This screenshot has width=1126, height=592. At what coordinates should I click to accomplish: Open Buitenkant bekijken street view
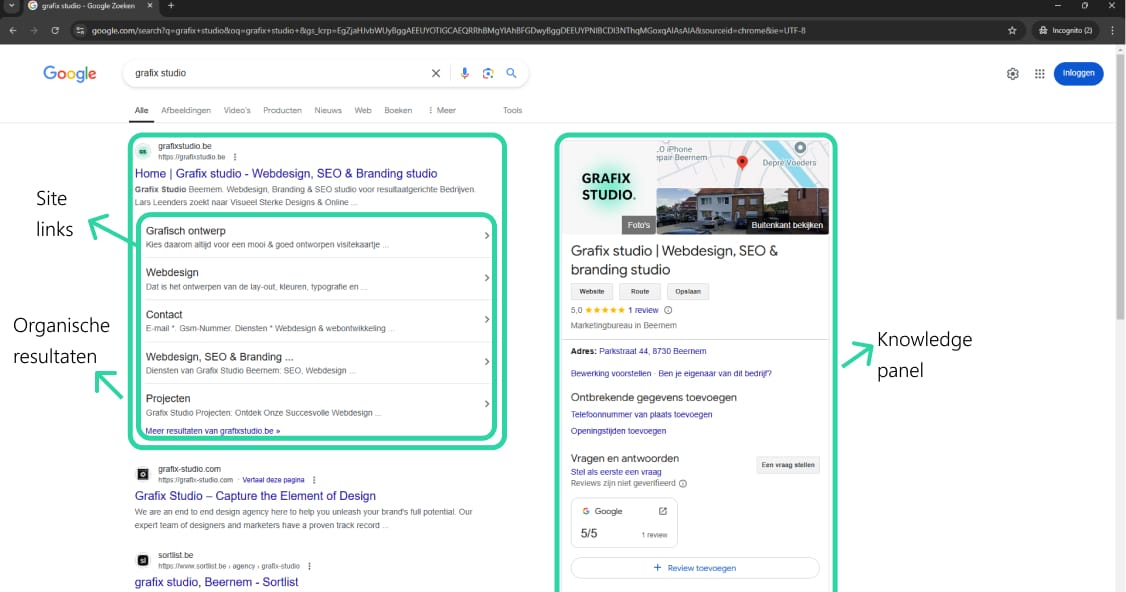coord(743,211)
